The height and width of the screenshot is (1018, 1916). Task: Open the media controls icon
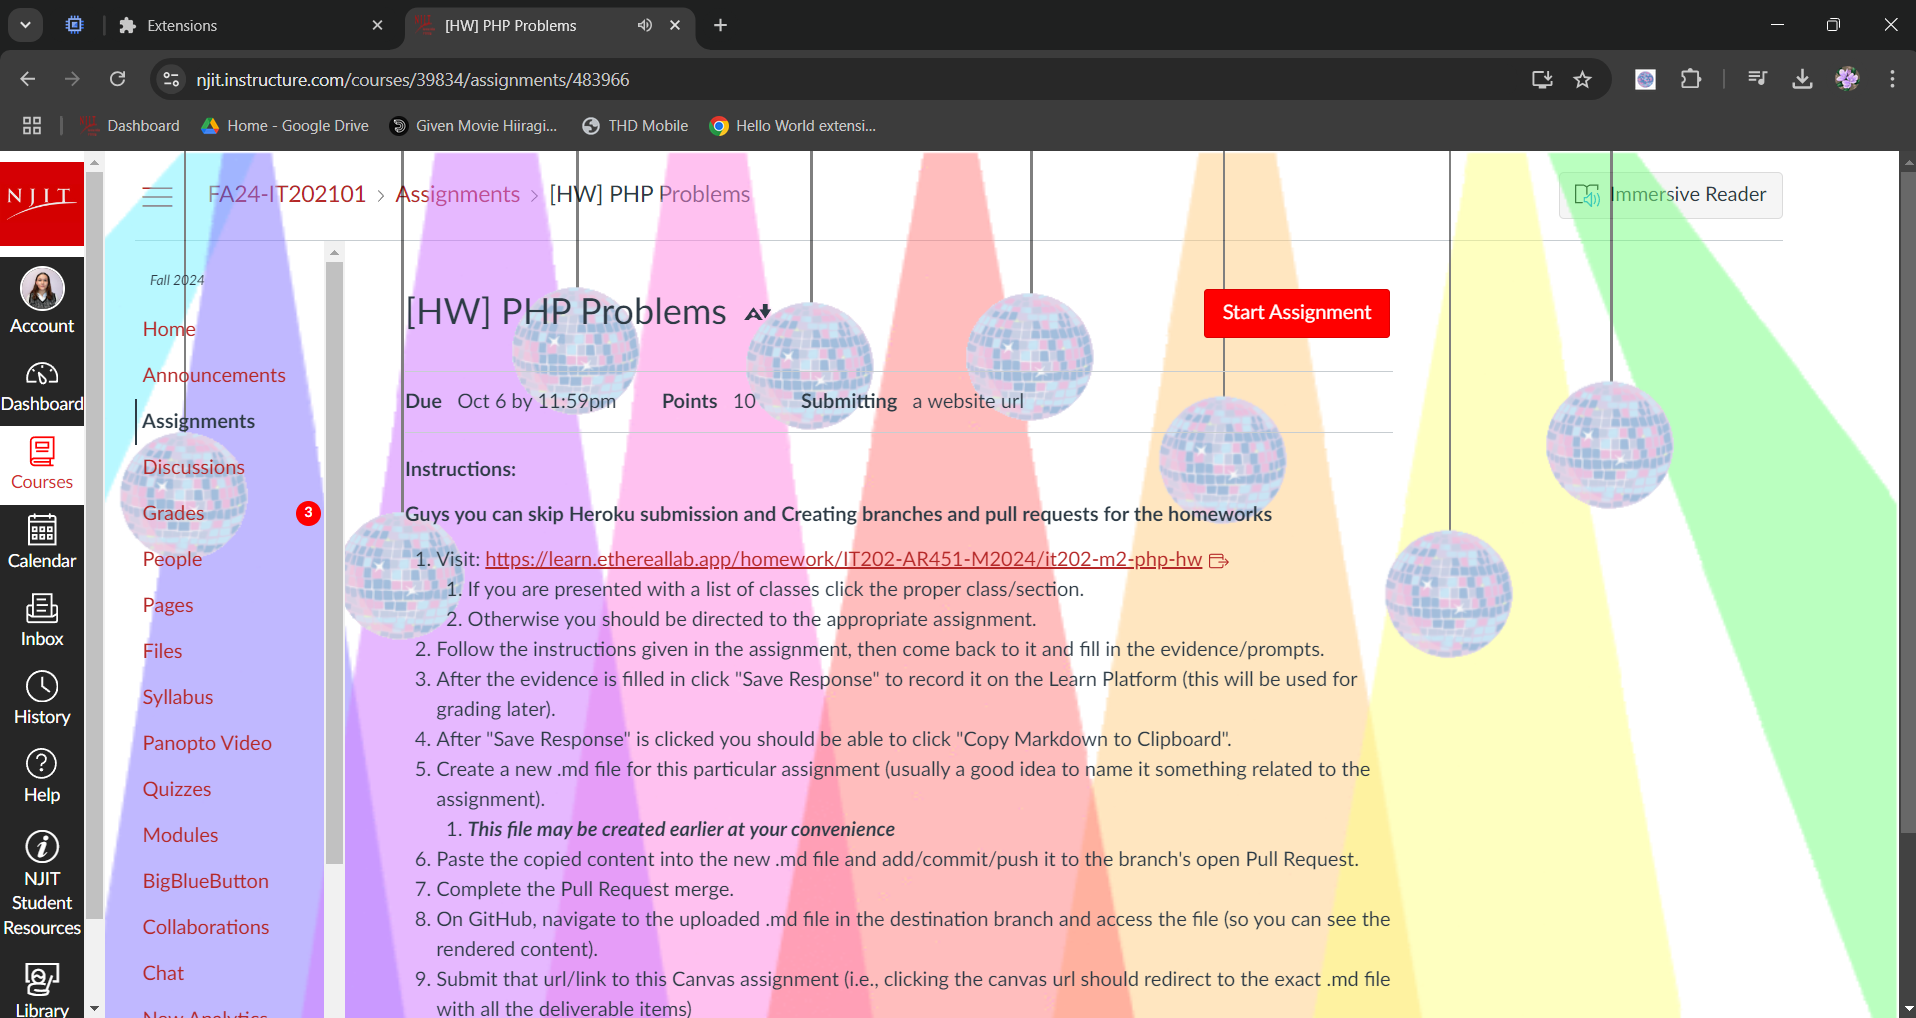1757,79
